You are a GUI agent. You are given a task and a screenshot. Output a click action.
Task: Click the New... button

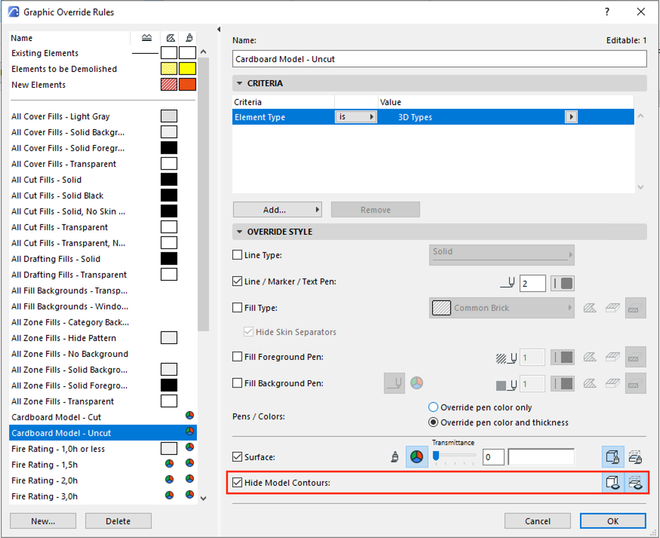coord(43,521)
